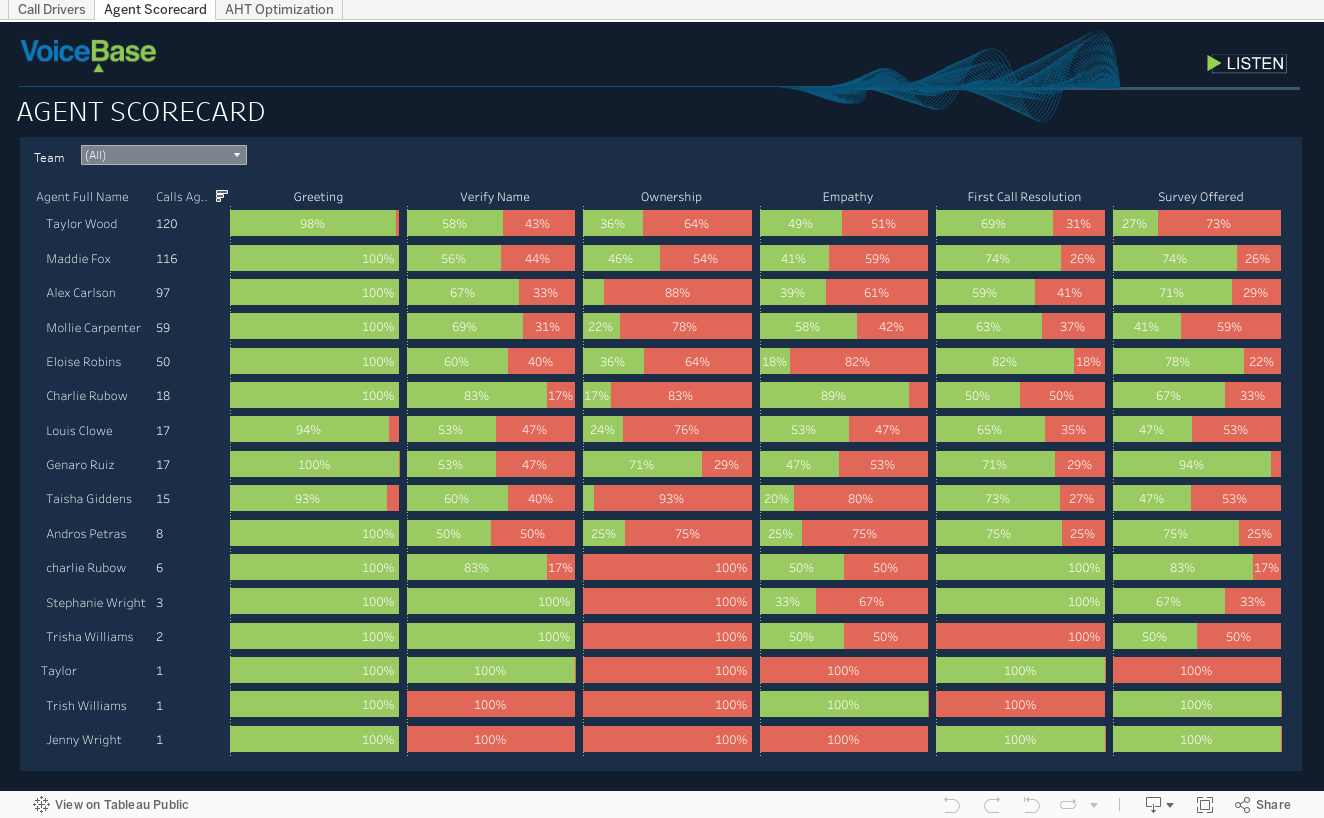Screen dimensions: 1324x818
Task: Click the sort icon beside Calls Ag..
Action: coord(222,196)
